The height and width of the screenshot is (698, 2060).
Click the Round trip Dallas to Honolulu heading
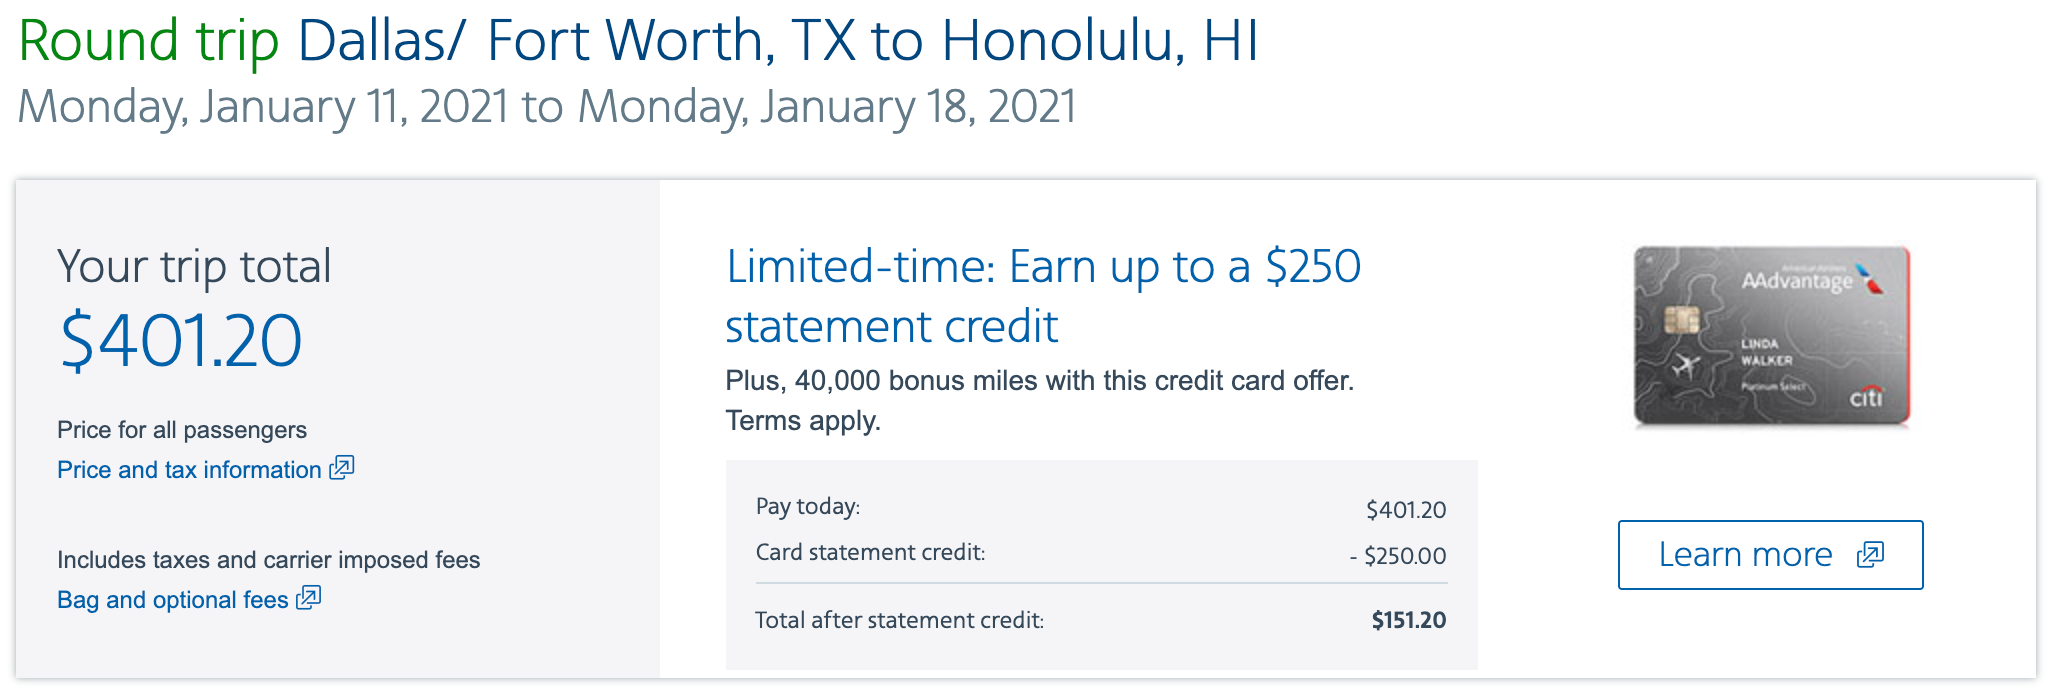pos(638,41)
